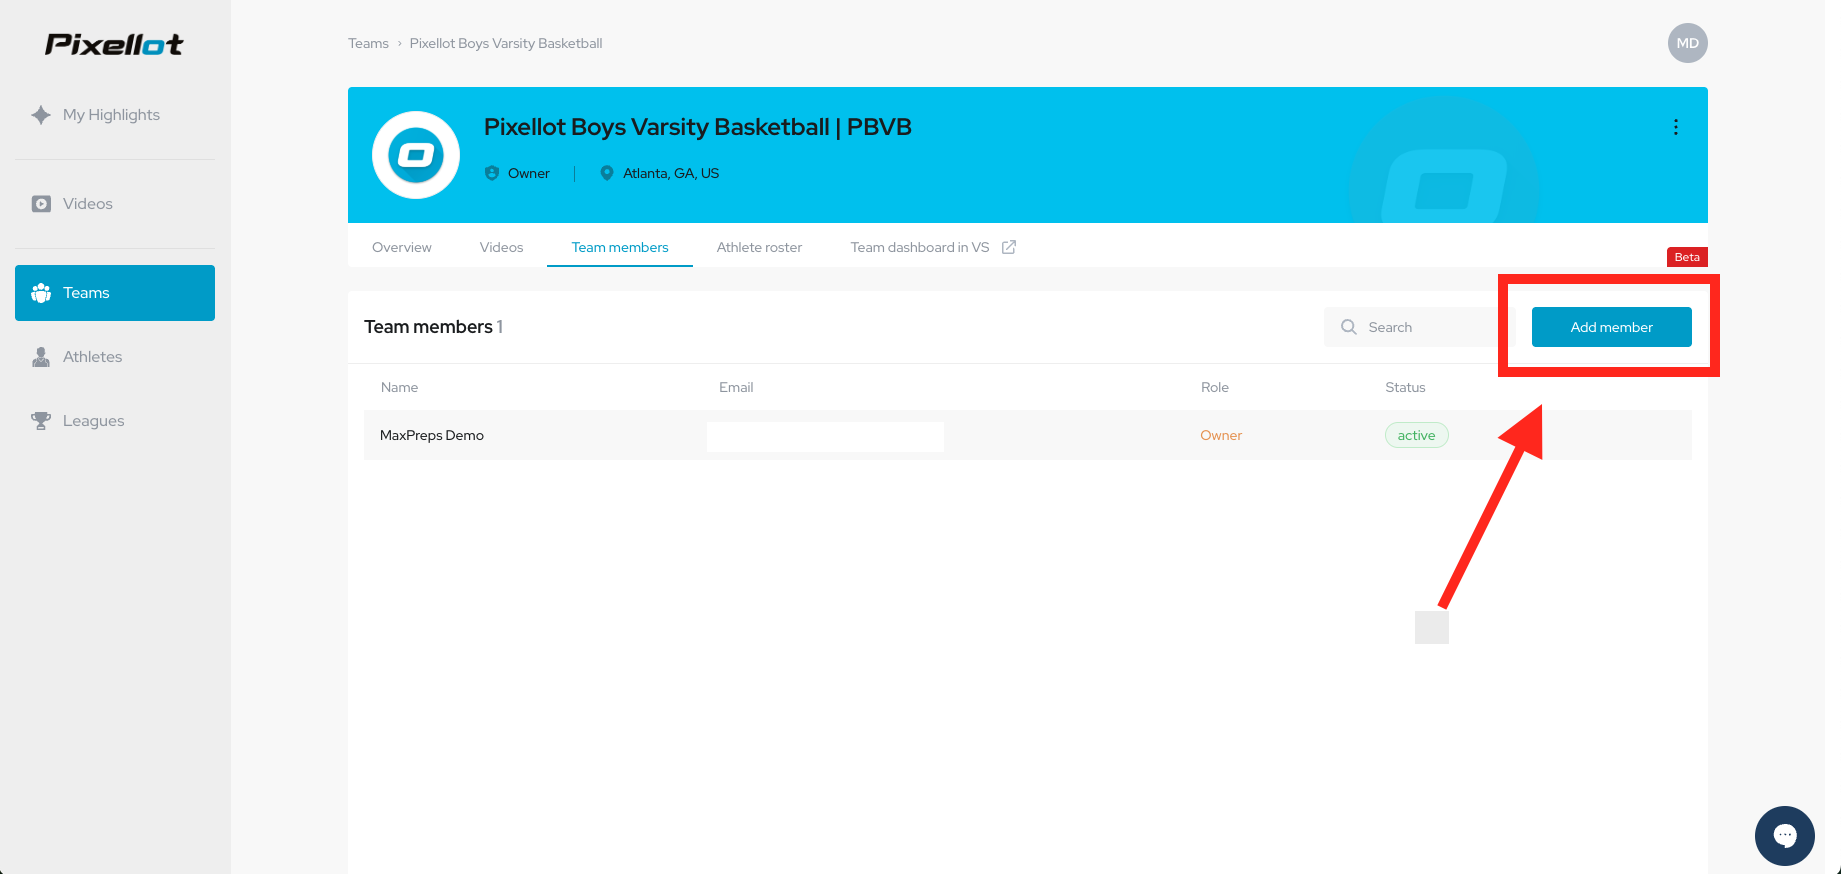Click the Teams group icon

pos(41,293)
